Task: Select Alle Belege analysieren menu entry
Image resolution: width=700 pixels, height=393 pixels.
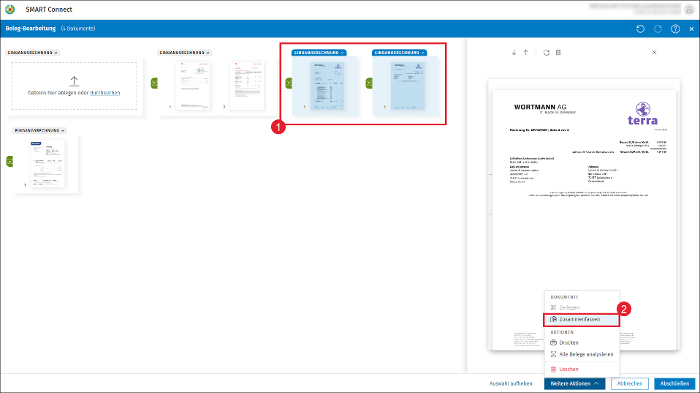Action: pos(581,354)
